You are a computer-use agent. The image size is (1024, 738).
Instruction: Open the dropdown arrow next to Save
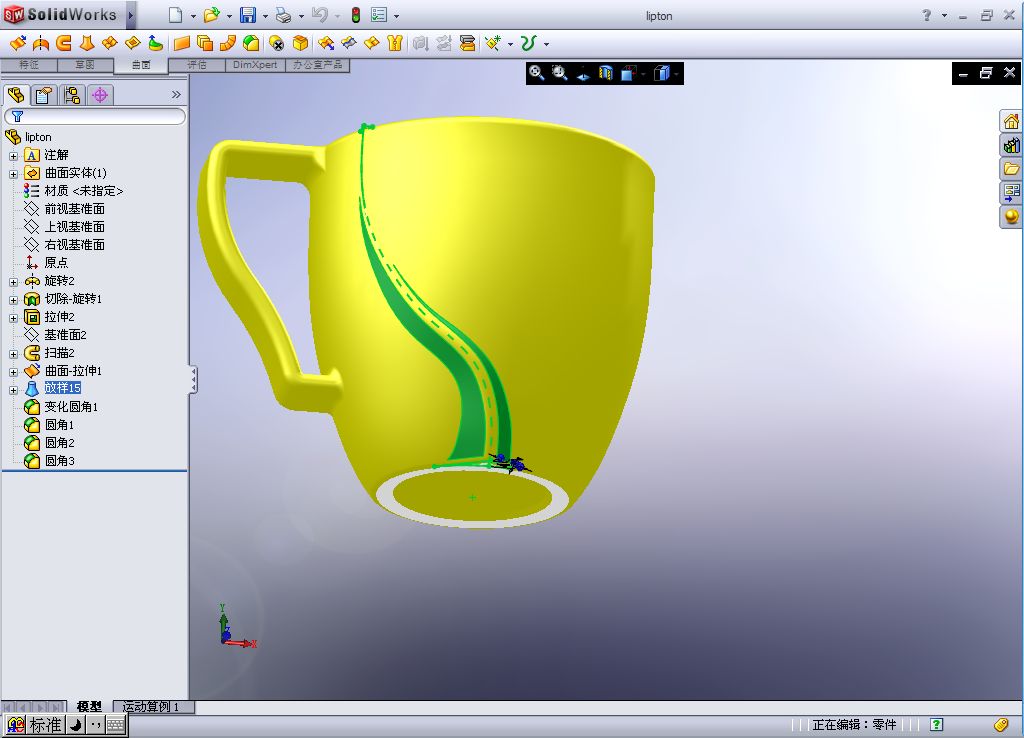point(265,16)
